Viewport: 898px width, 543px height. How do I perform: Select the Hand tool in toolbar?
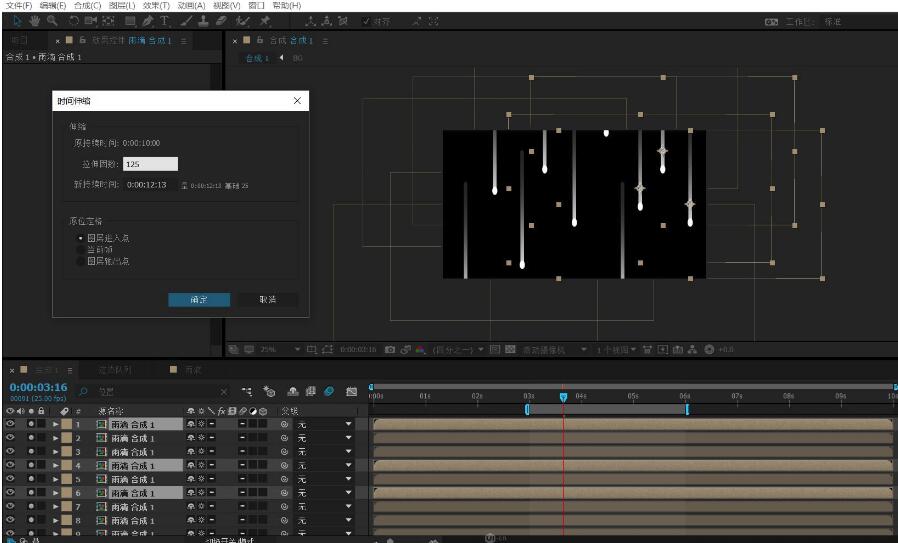[x=34, y=21]
